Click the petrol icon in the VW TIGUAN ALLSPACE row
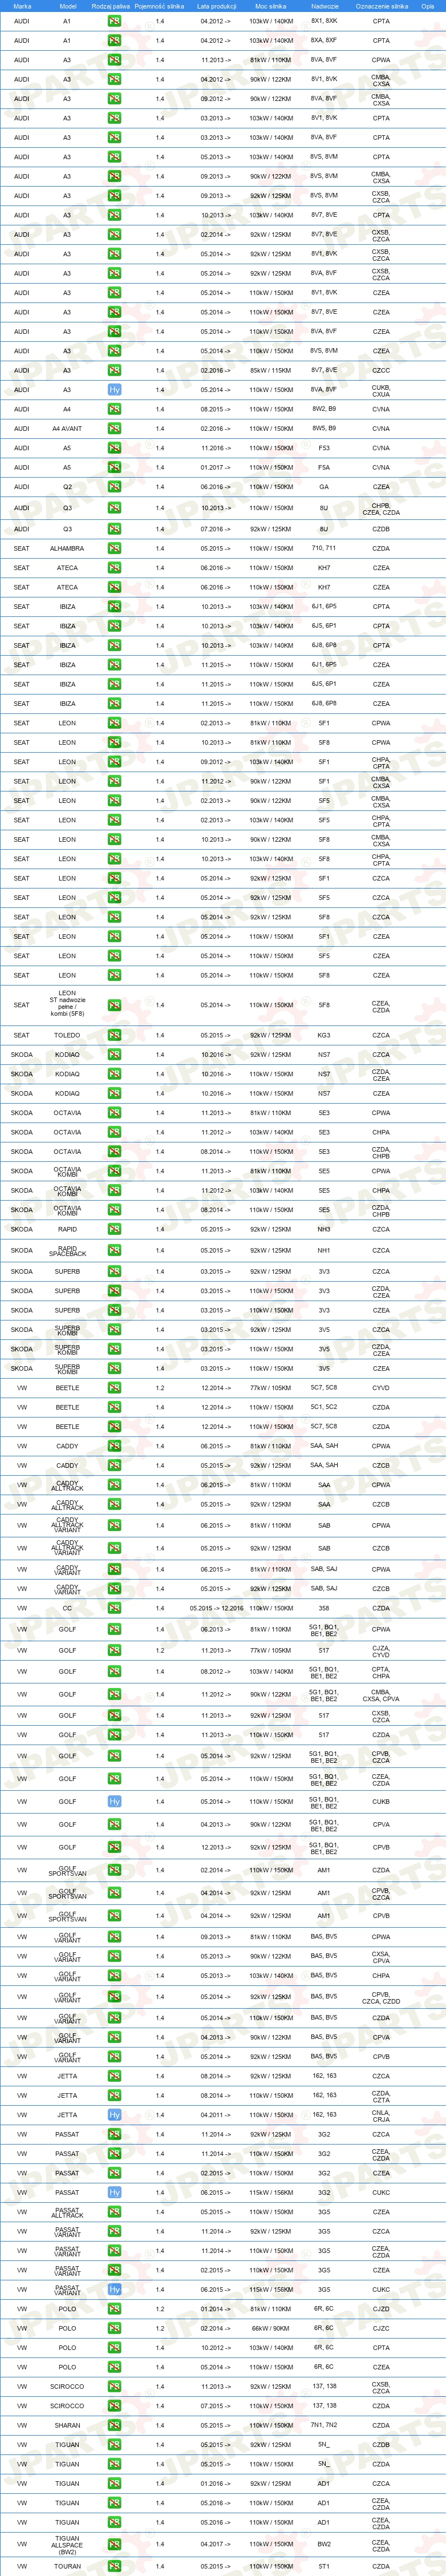 tap(114, 2544)
